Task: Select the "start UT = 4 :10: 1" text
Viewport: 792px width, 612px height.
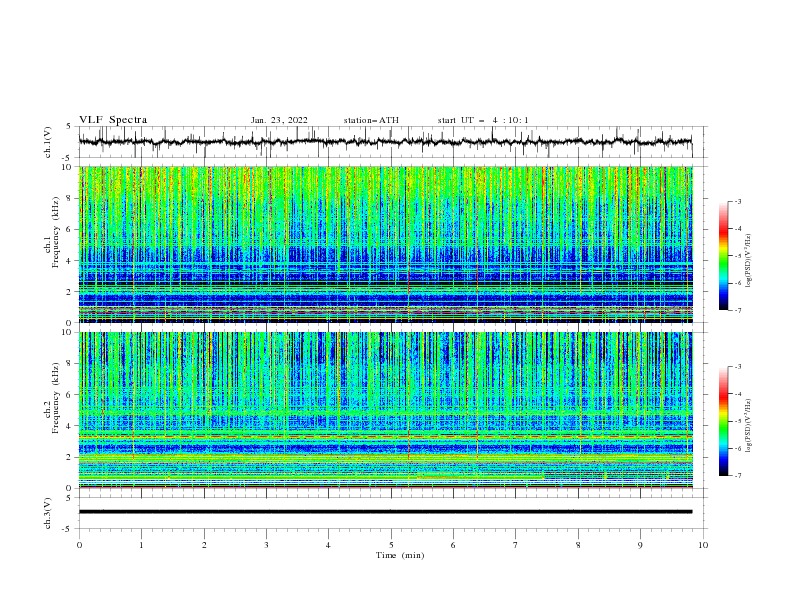Action: point(483,120)
